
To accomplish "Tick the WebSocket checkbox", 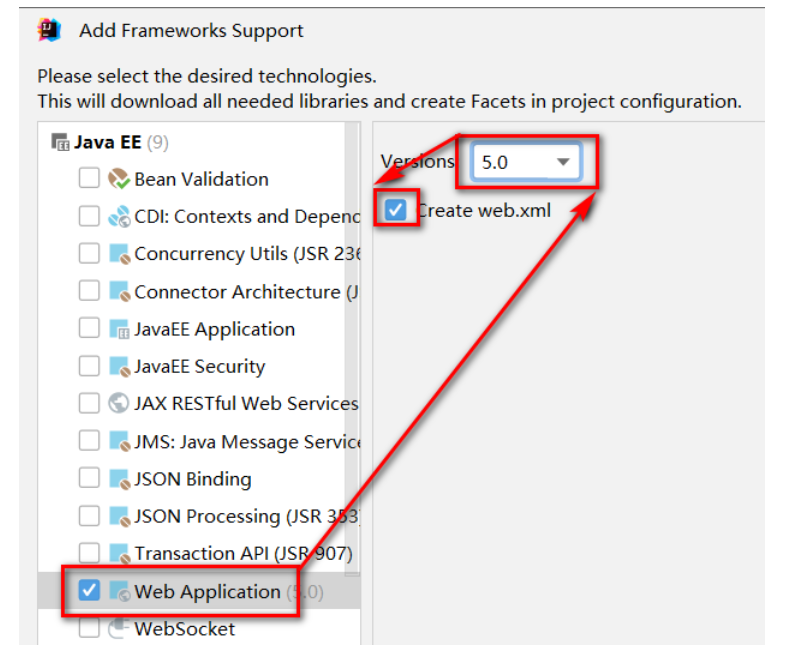I will pos(89,628).
